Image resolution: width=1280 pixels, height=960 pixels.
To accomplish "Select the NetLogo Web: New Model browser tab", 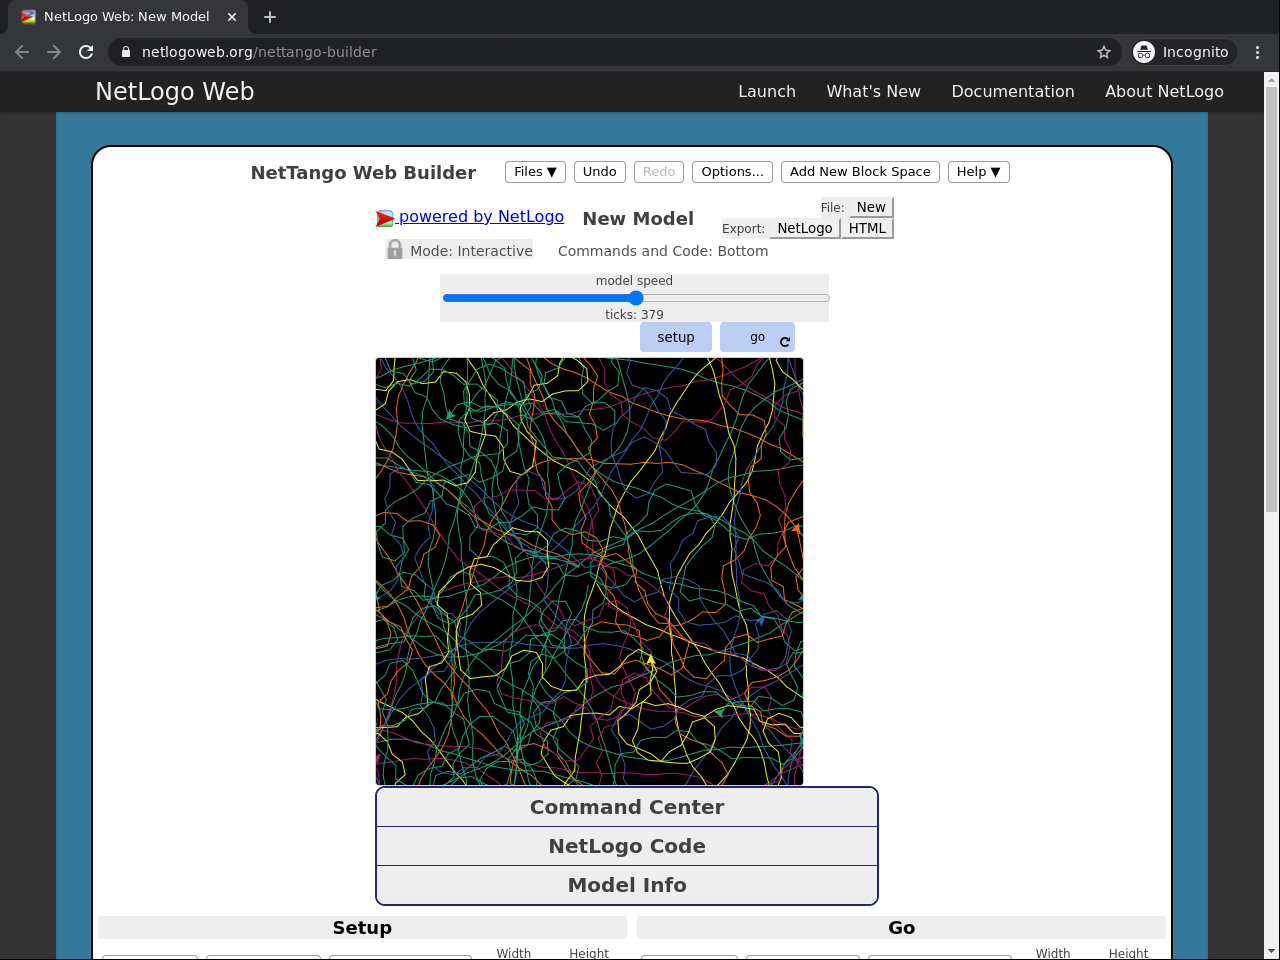I will pyautogui.click(x=129, y=17).
